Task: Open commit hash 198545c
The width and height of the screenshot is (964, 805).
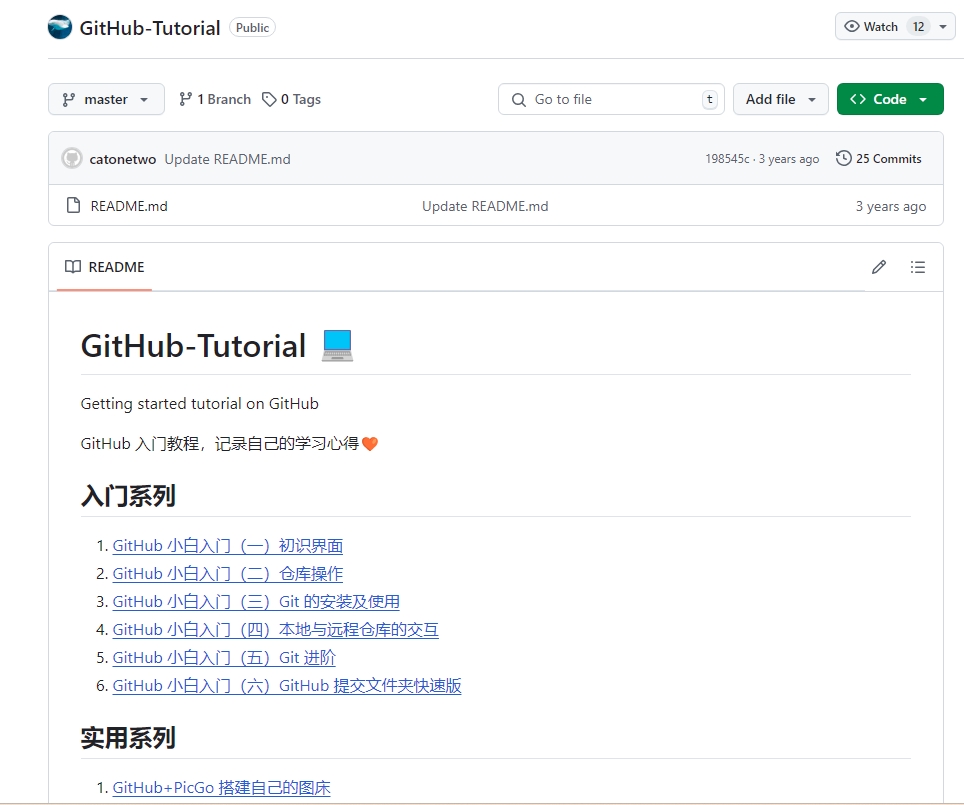Action: click(727, 159)
